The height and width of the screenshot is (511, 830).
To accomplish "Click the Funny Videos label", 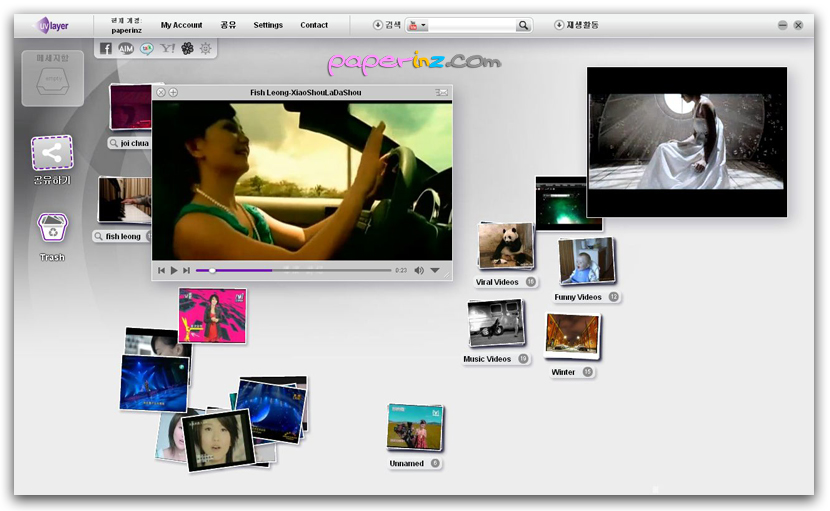I will tap(578, 297).
